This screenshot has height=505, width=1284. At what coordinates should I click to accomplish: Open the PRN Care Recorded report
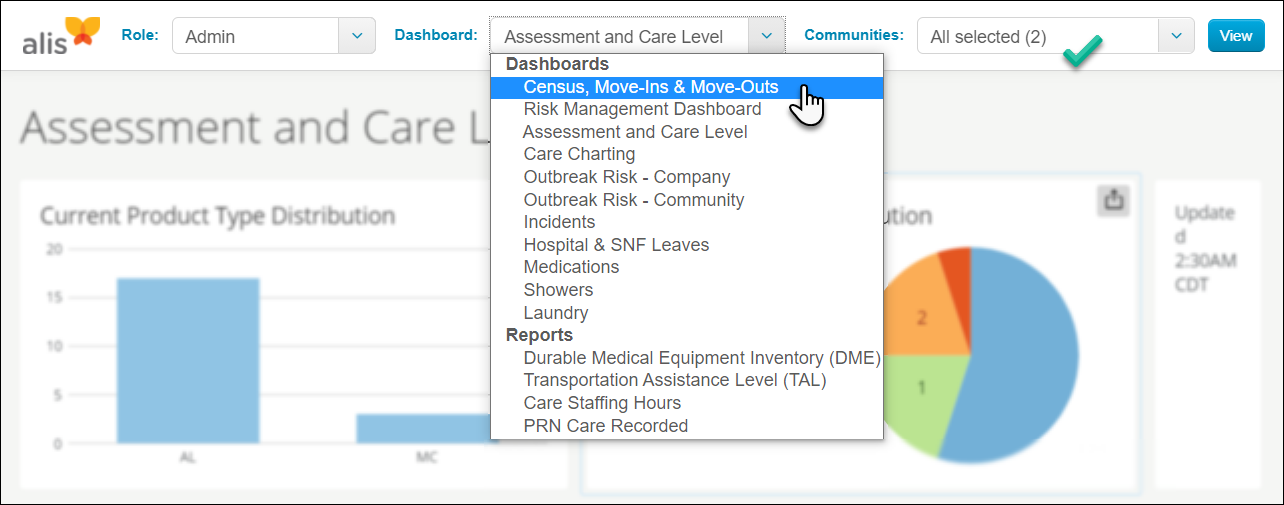click(x=605, y=426)
